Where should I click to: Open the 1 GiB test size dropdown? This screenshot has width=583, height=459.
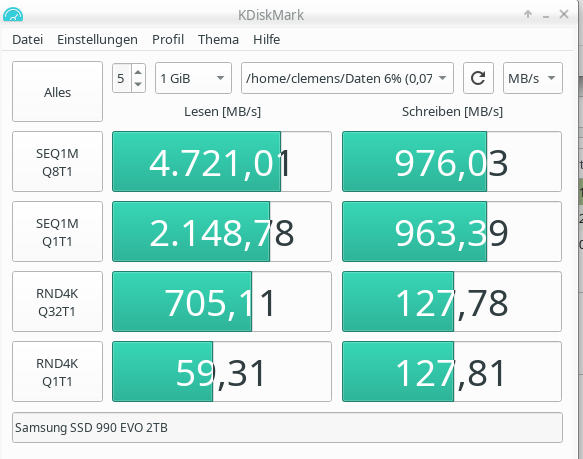point(193,78)
